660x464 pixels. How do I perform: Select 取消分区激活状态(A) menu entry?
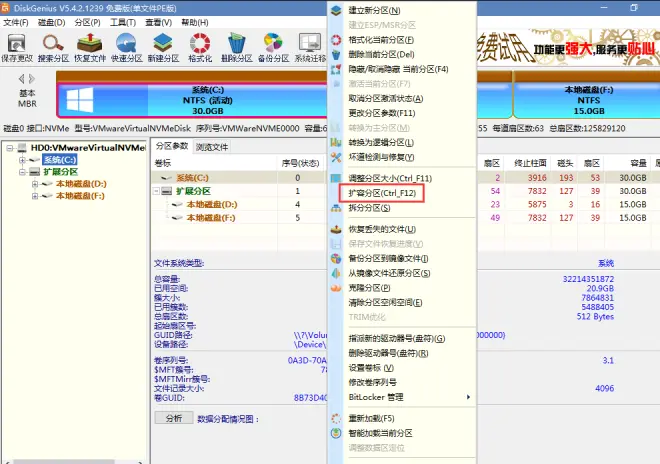pos(386,99)
